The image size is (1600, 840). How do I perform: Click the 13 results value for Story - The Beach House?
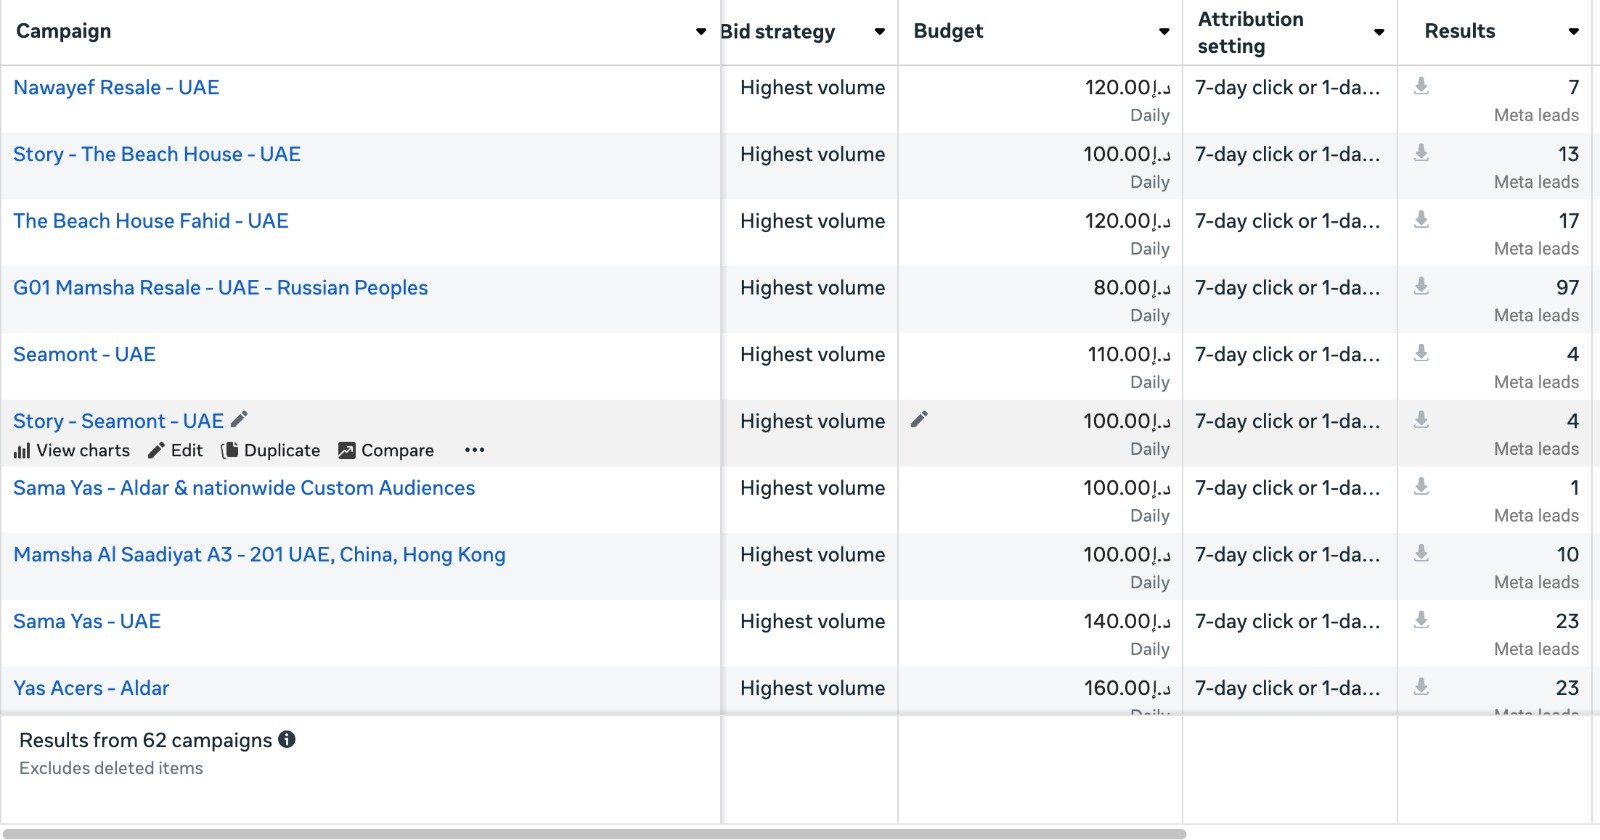click(x=1569, y=154)
